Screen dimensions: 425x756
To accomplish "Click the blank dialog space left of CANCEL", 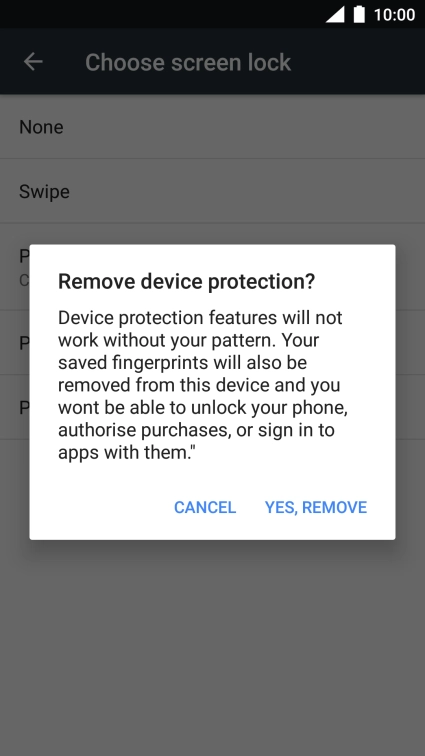I will (x=96, y=507).
